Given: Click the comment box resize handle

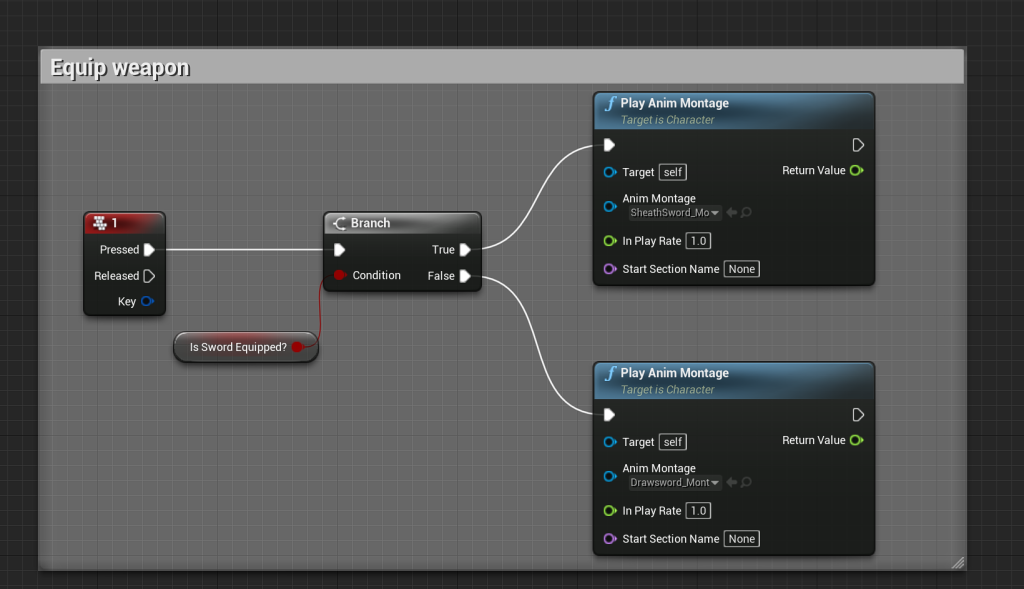Looking at the screenshot, I should 957,563.
